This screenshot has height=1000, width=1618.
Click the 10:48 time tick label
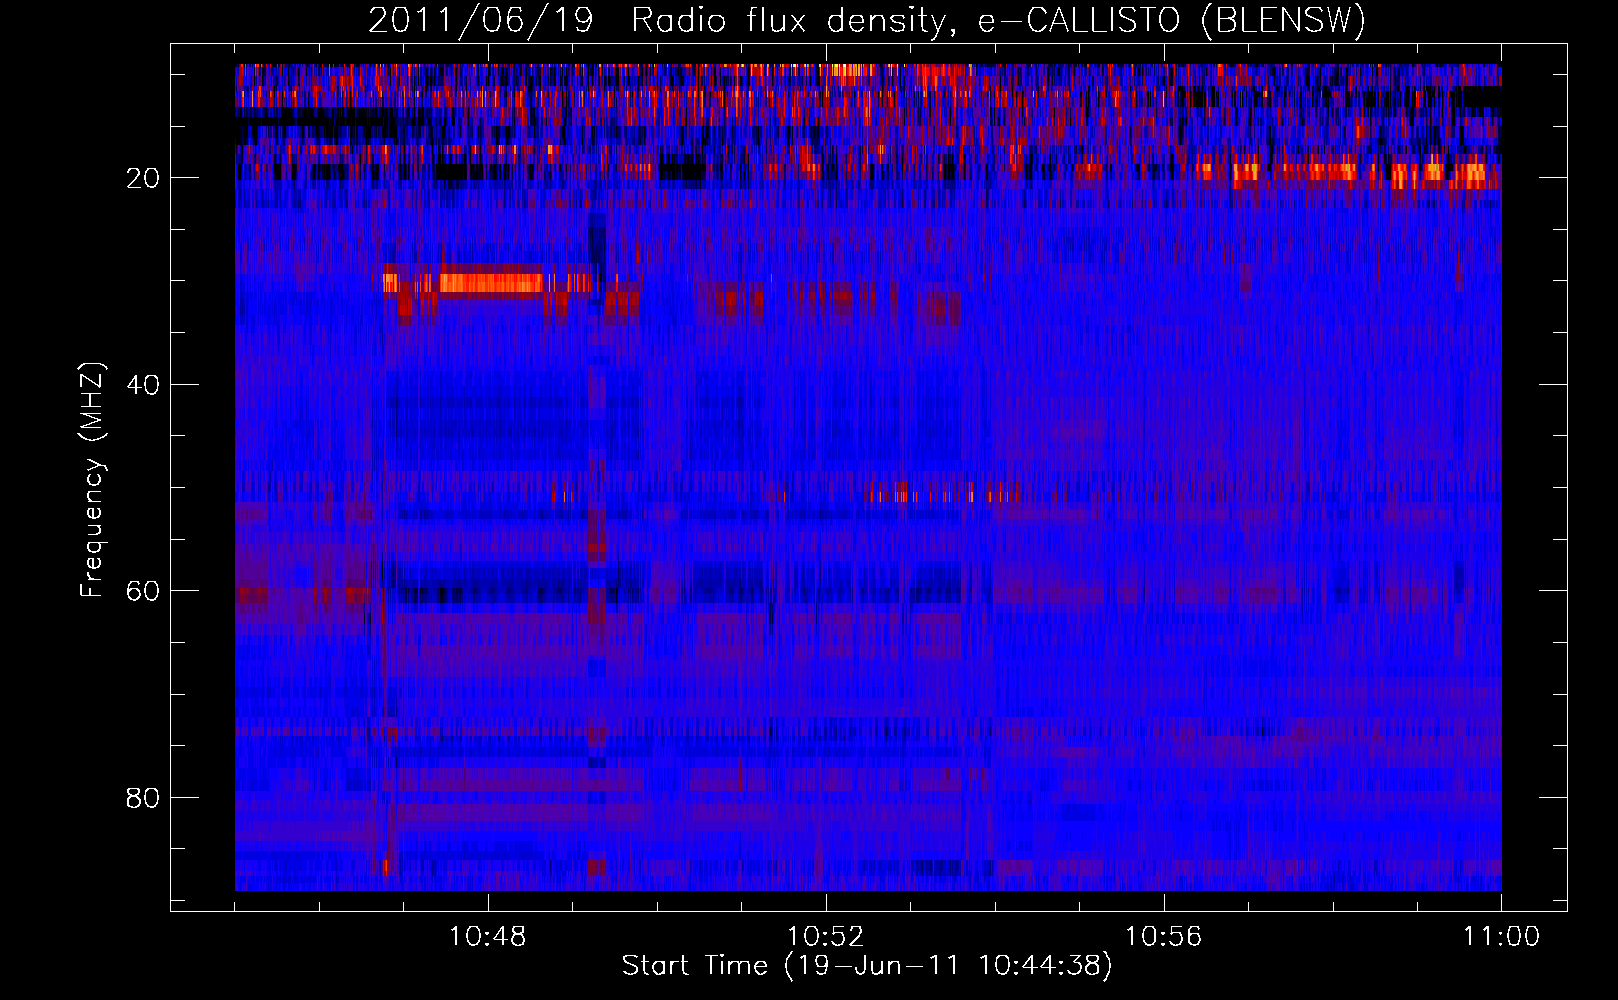[x=488, y=937]
